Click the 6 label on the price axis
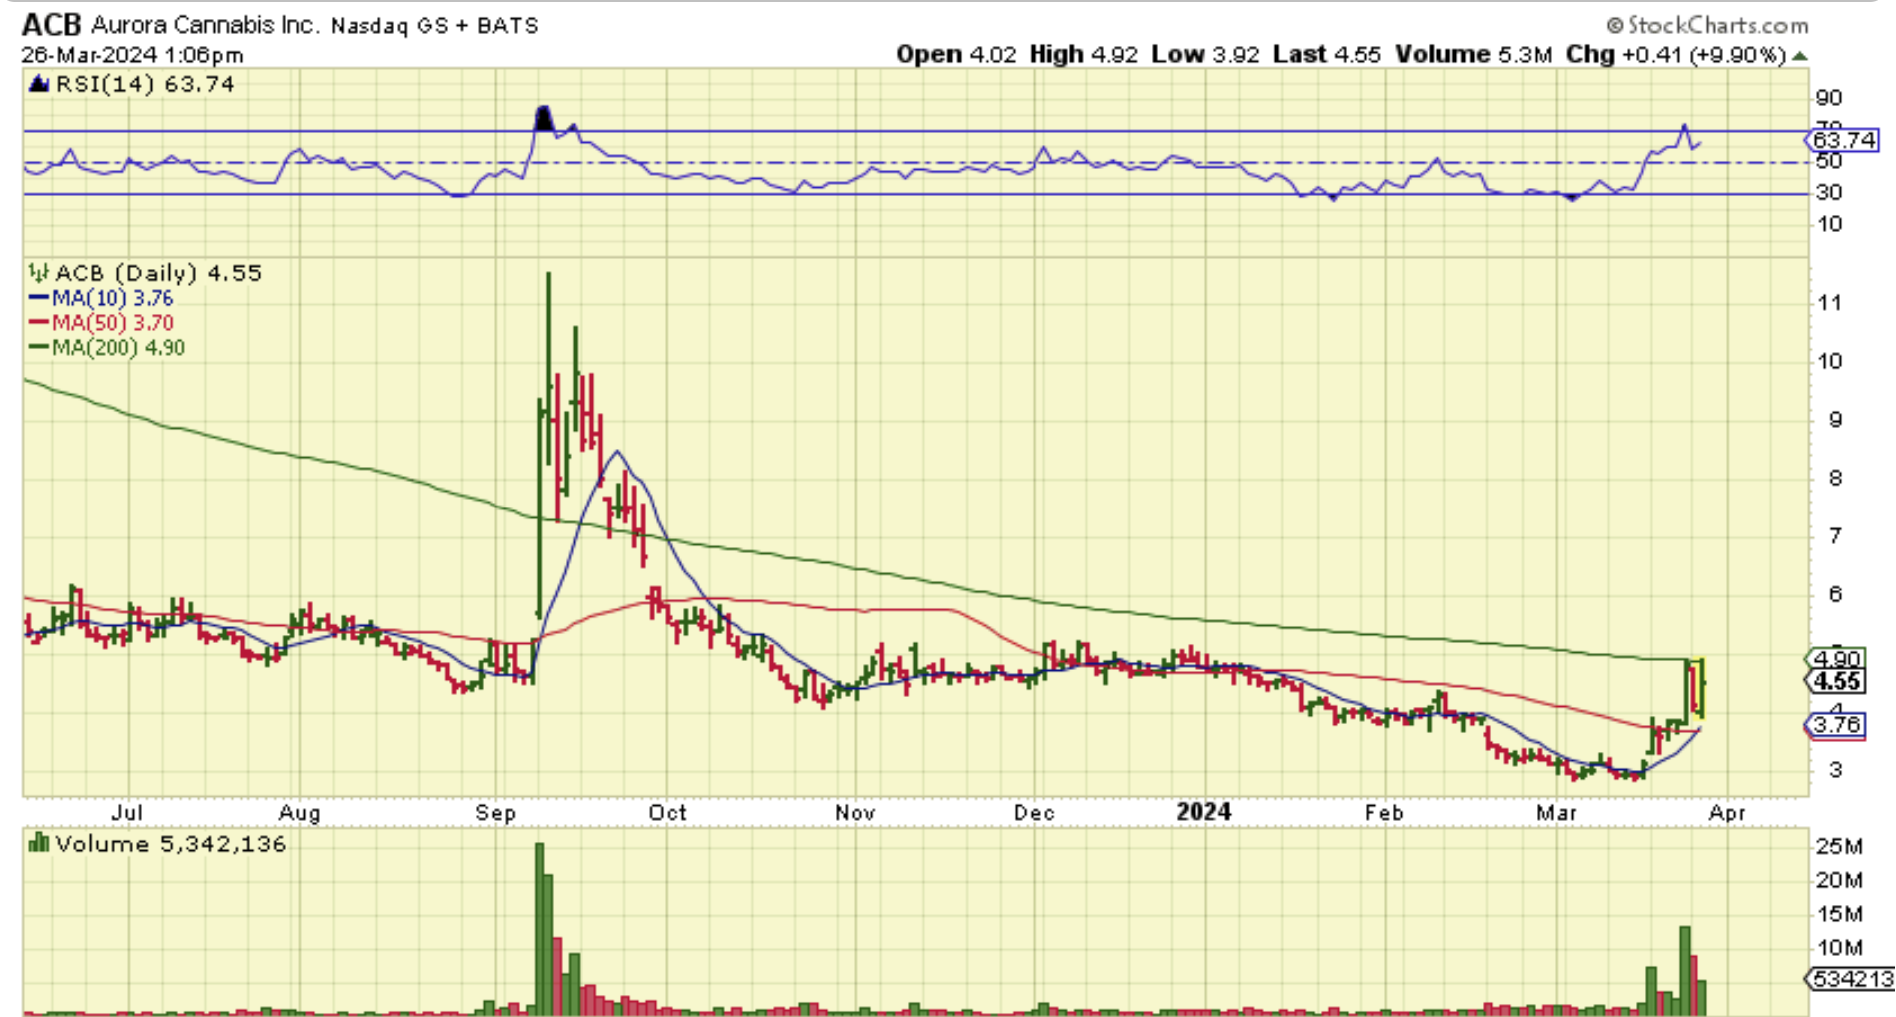The height and width of the screenshot is (1017, 1896). pos(1835,594)
